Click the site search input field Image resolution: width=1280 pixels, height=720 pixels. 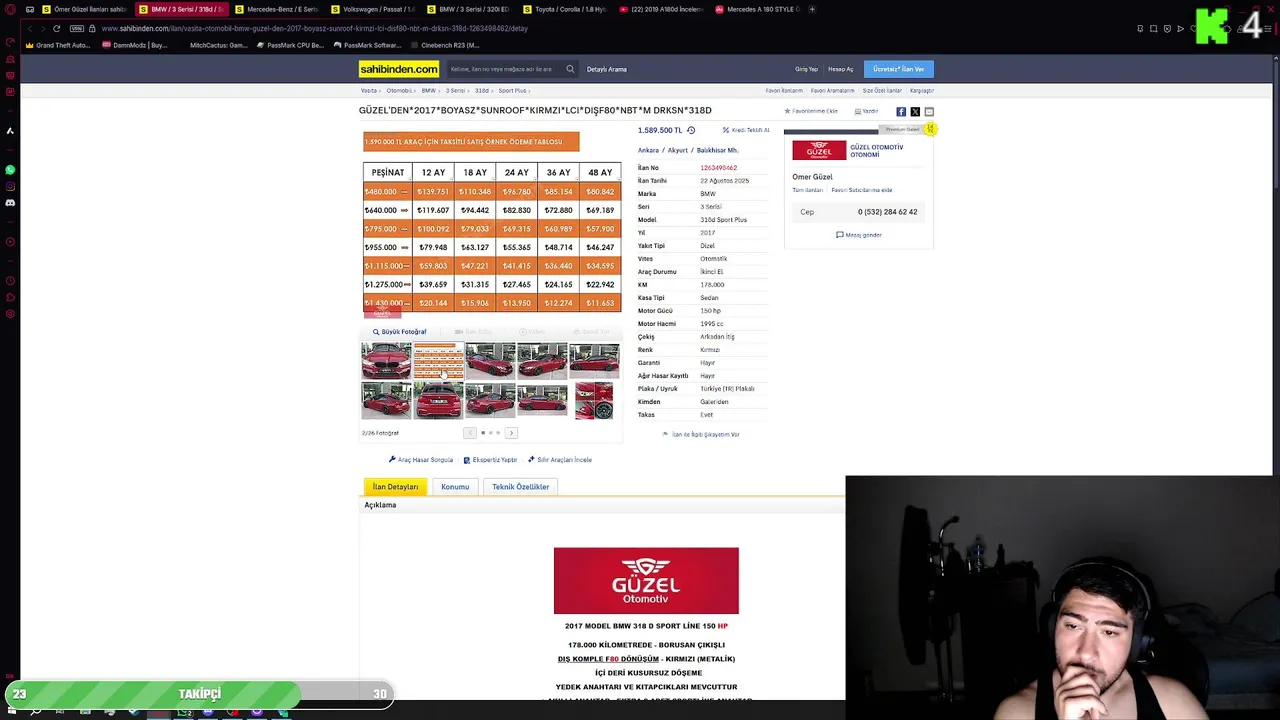tap(503, 69)
